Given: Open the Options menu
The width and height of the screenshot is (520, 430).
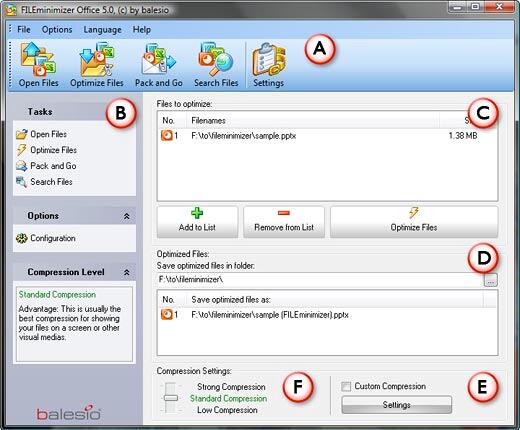Looking at the screenshot, I should (x=57, y=30).
